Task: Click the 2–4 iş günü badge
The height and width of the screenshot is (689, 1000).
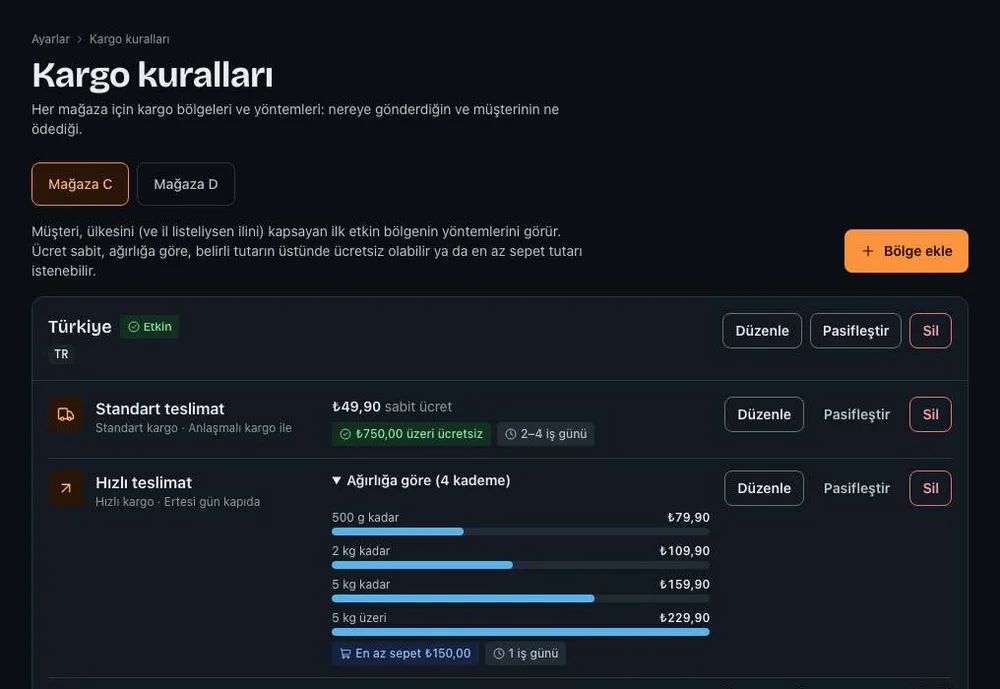Action: pyautogui.click(x=546, y=434)
